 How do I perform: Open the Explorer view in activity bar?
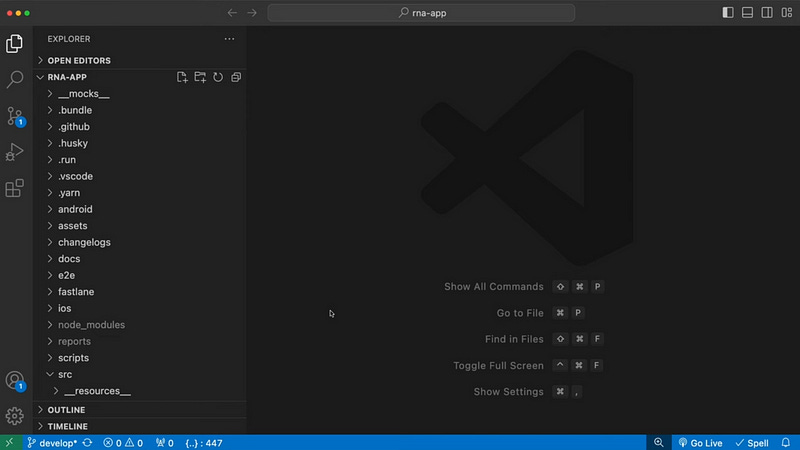[x=14, y=44]
